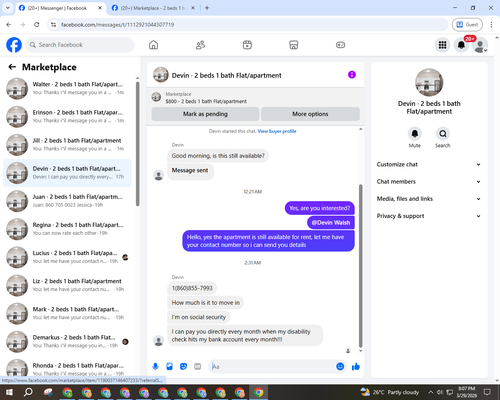
Task: Click the address bar URL
Action: tap(117, 25)
